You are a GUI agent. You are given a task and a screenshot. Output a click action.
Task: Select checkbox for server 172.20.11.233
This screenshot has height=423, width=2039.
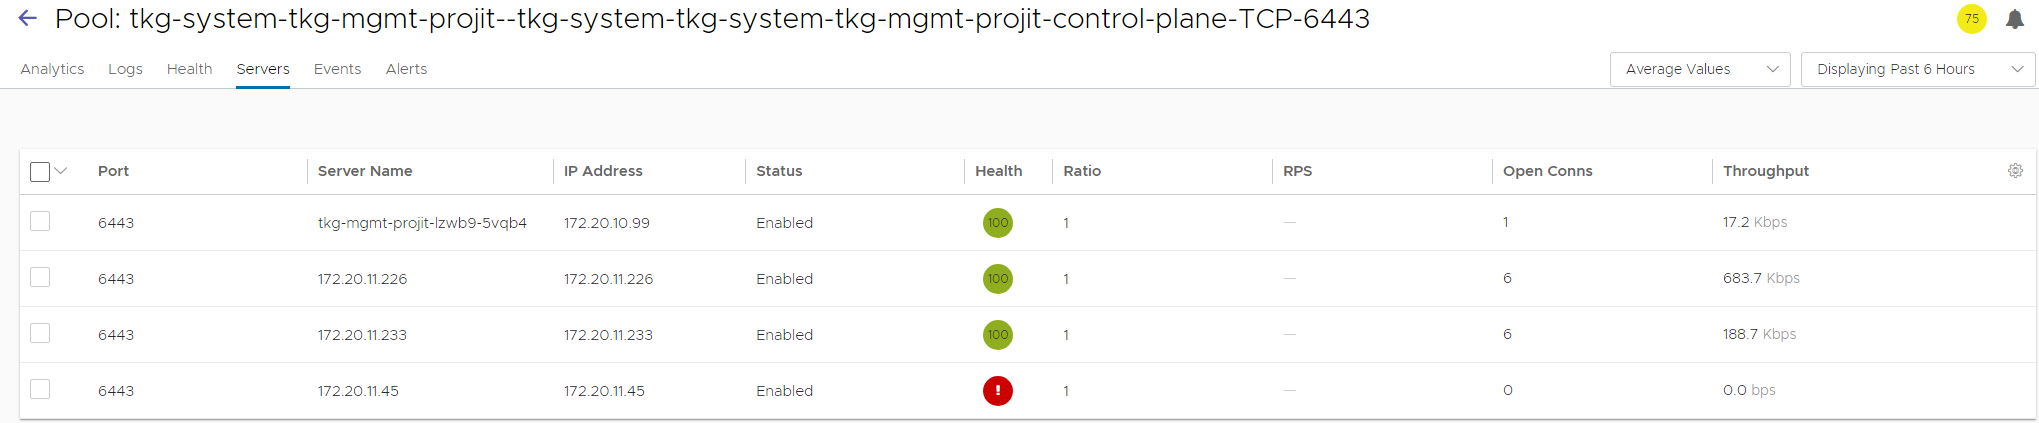40,333
